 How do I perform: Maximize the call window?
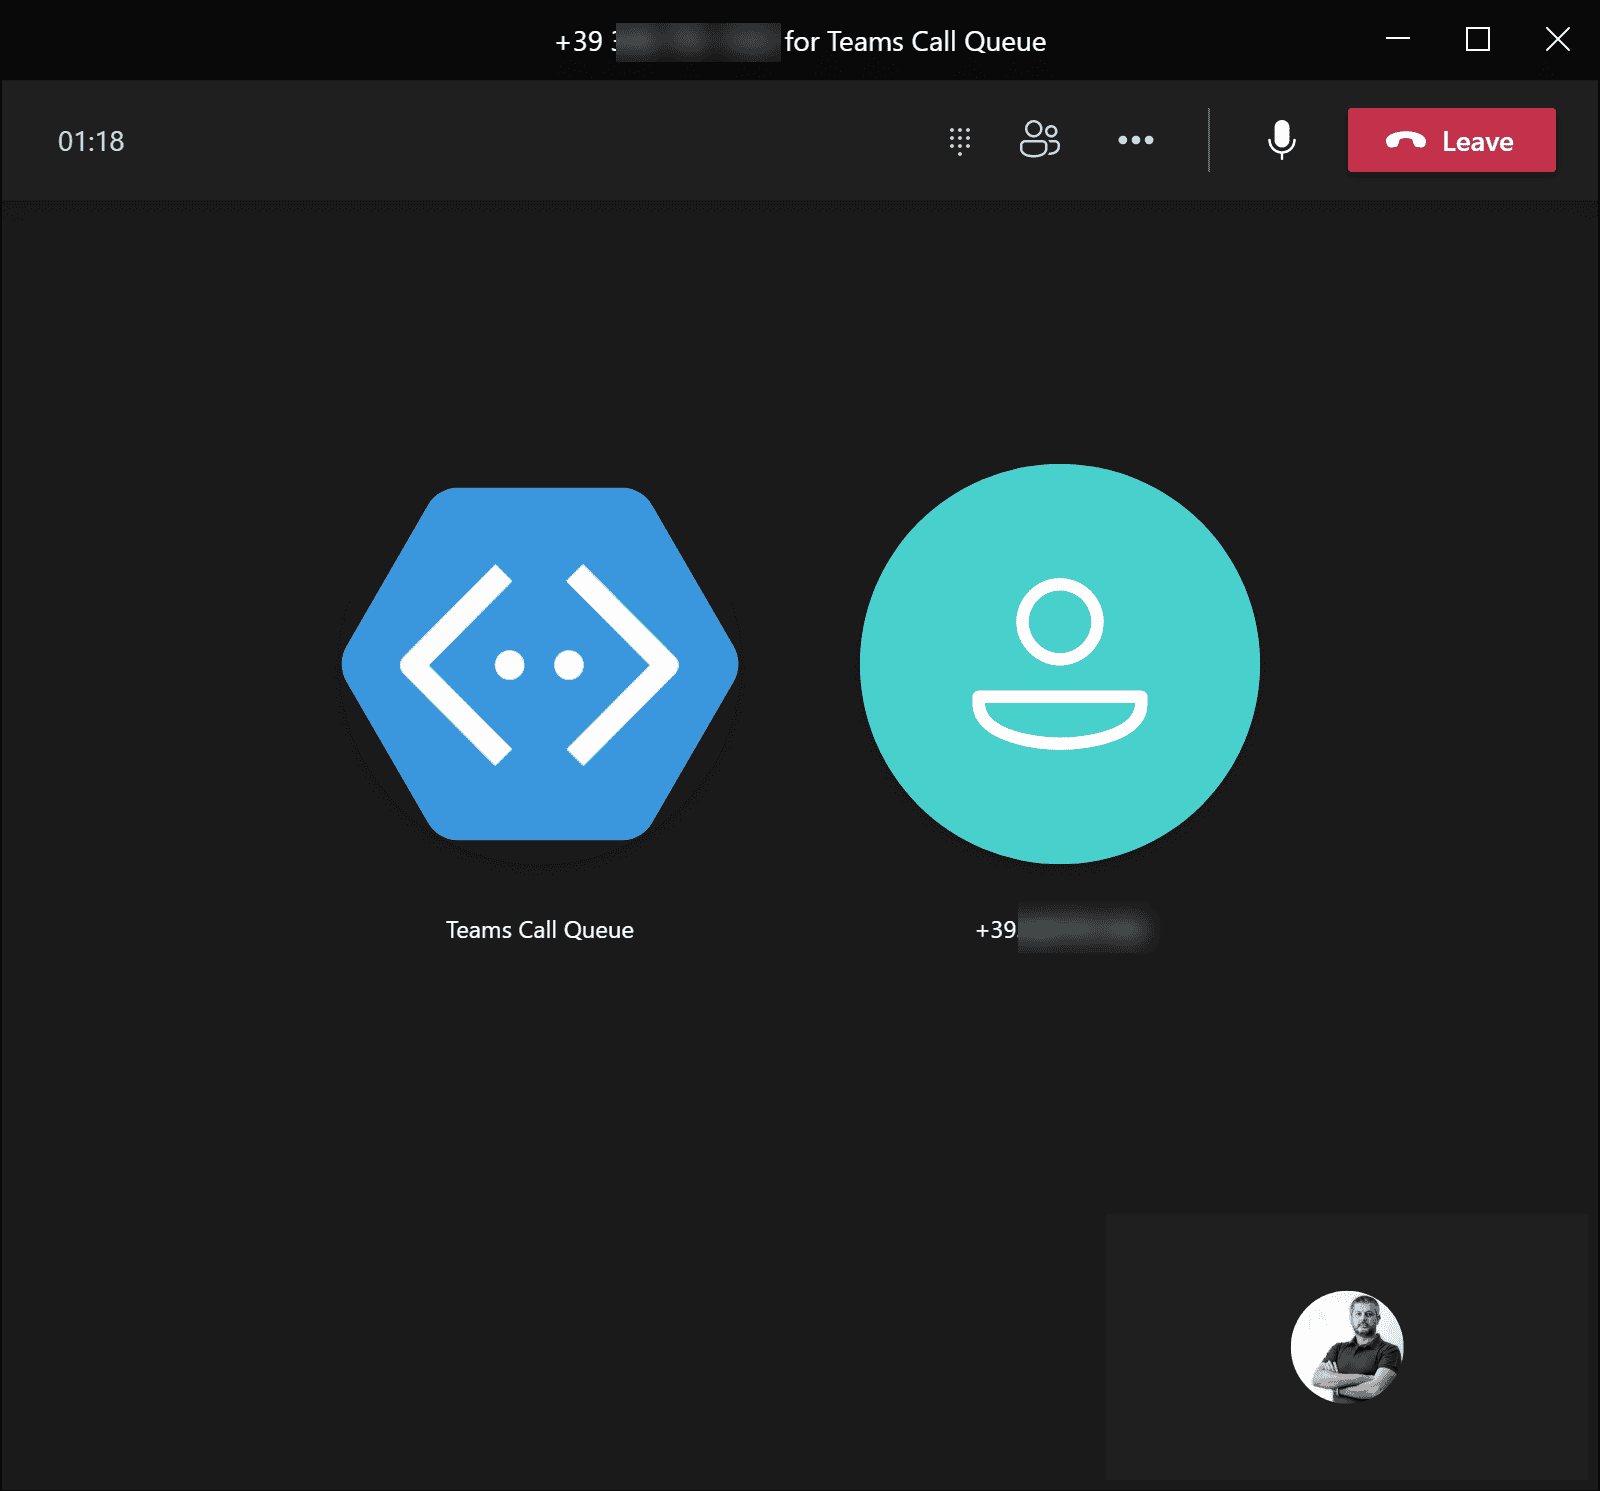1477,40
